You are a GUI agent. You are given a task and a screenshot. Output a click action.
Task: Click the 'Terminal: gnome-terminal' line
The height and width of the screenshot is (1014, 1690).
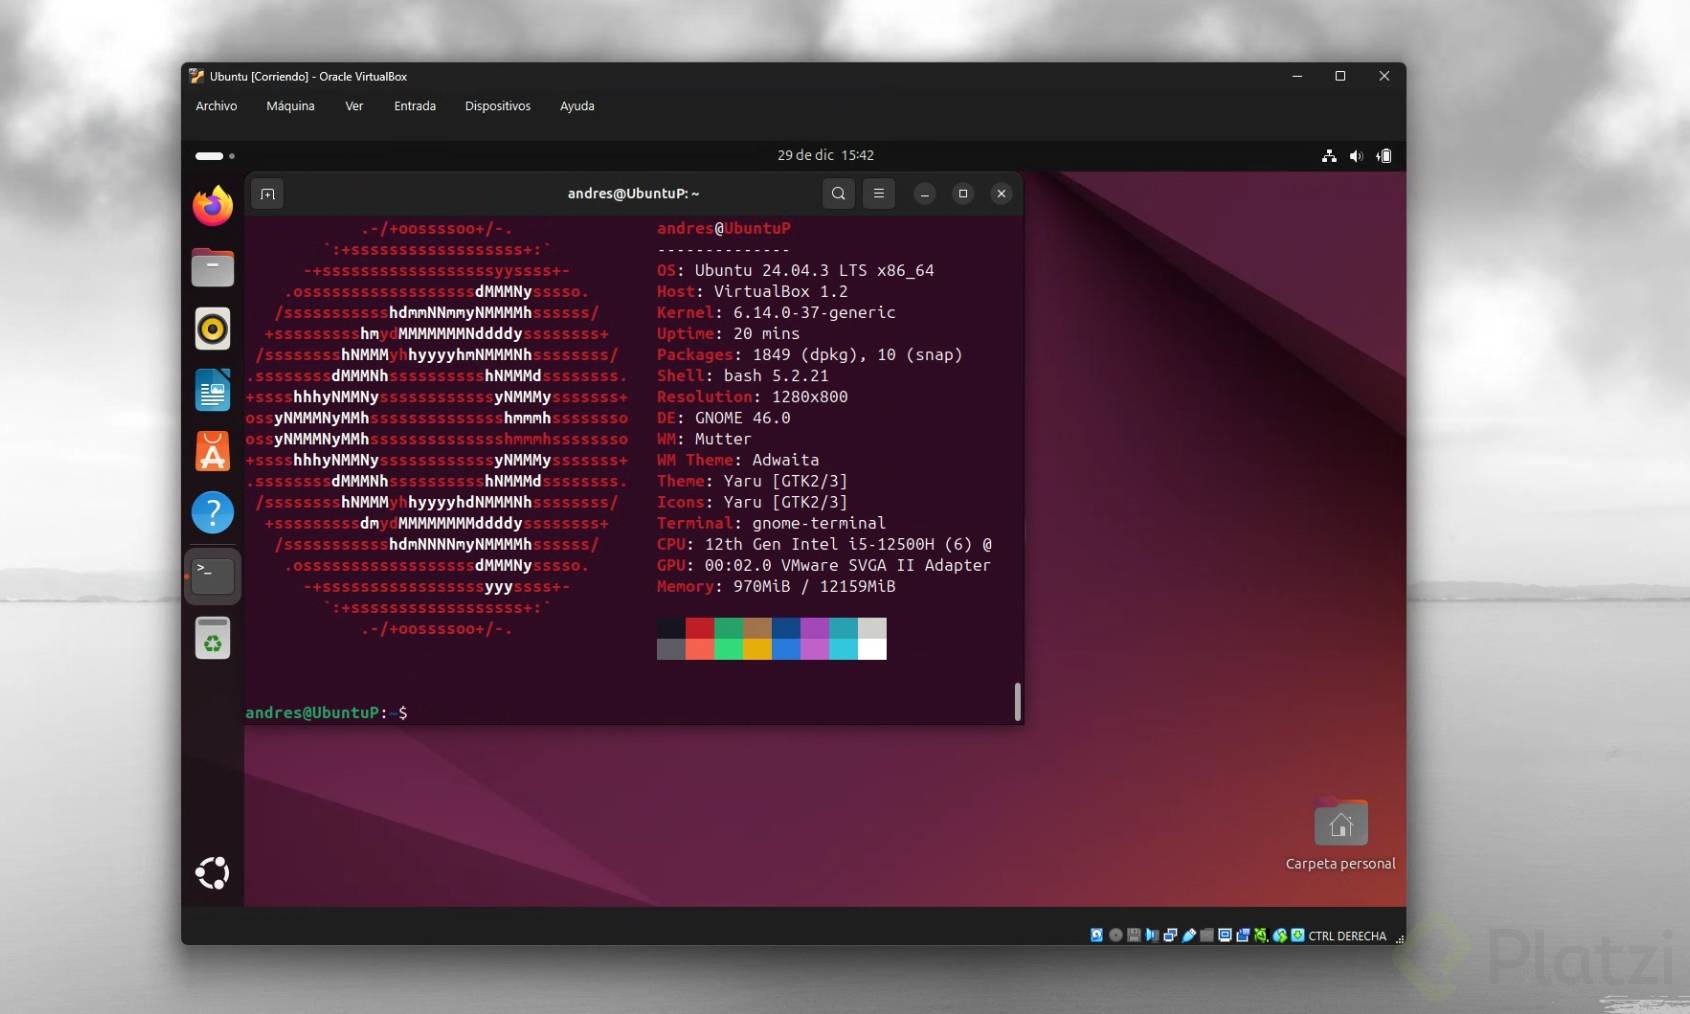pyautogui.click(x=771, y=523)
